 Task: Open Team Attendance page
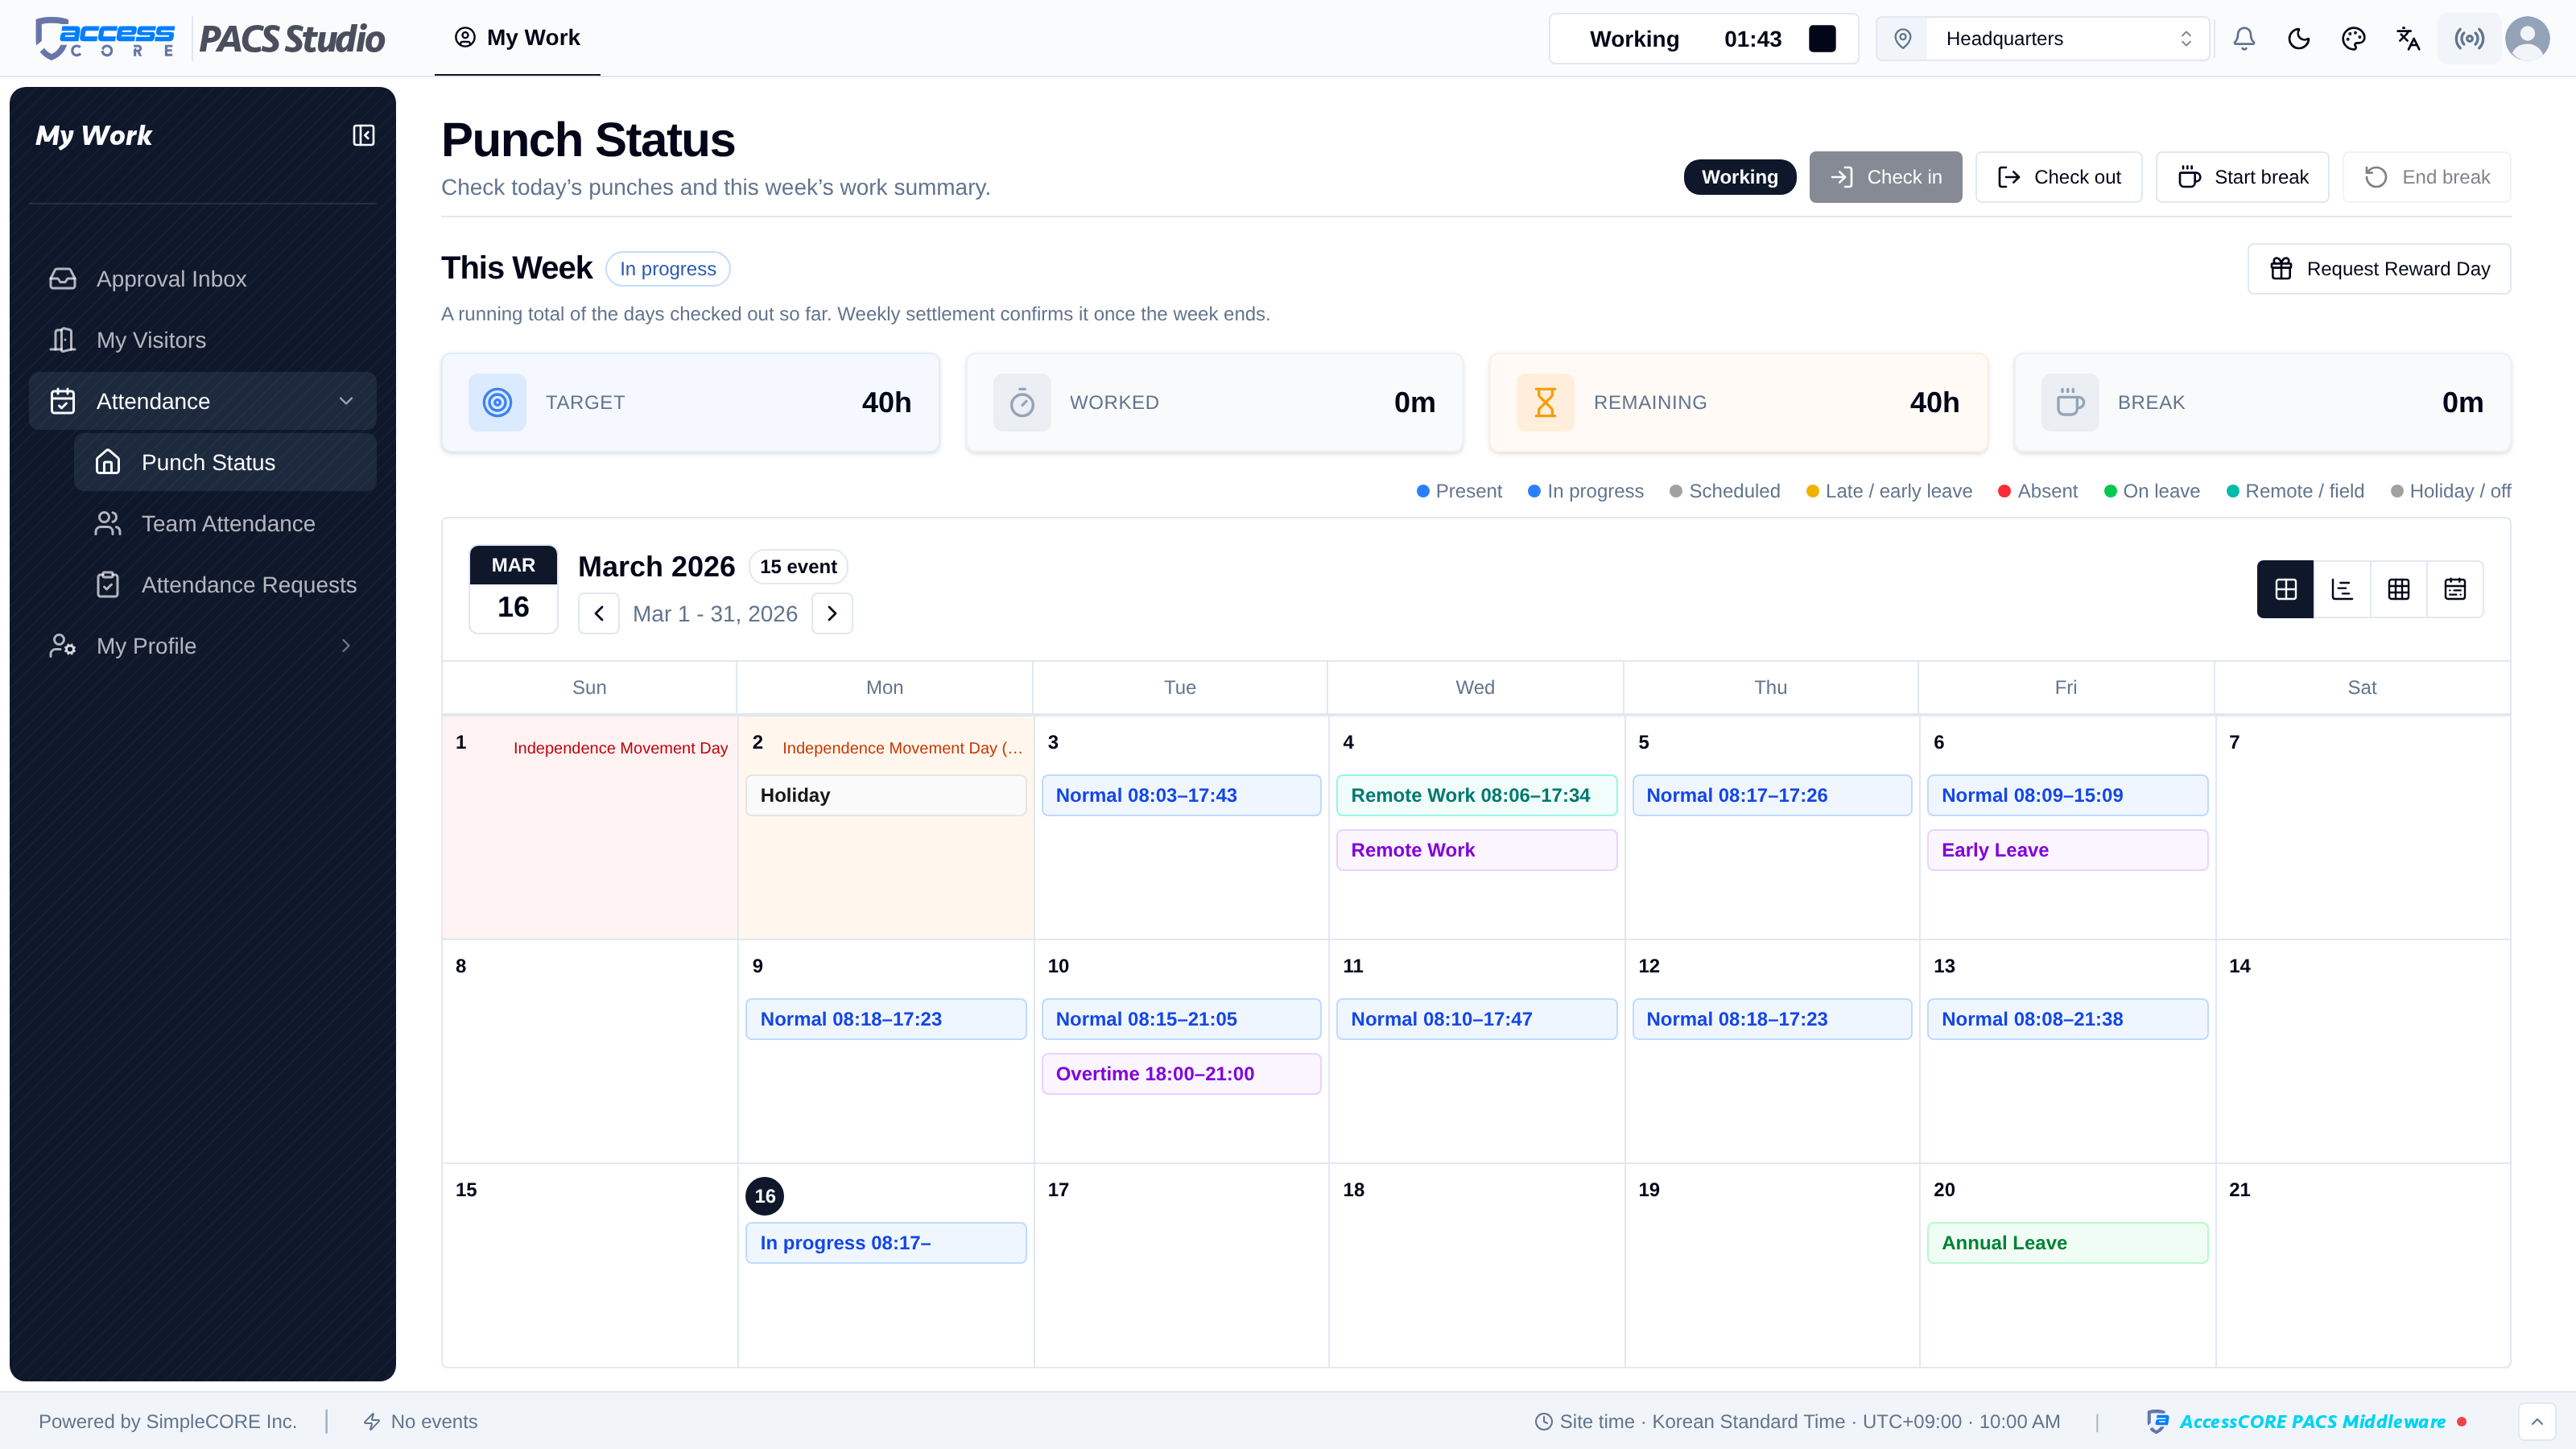tap(225, 524)
